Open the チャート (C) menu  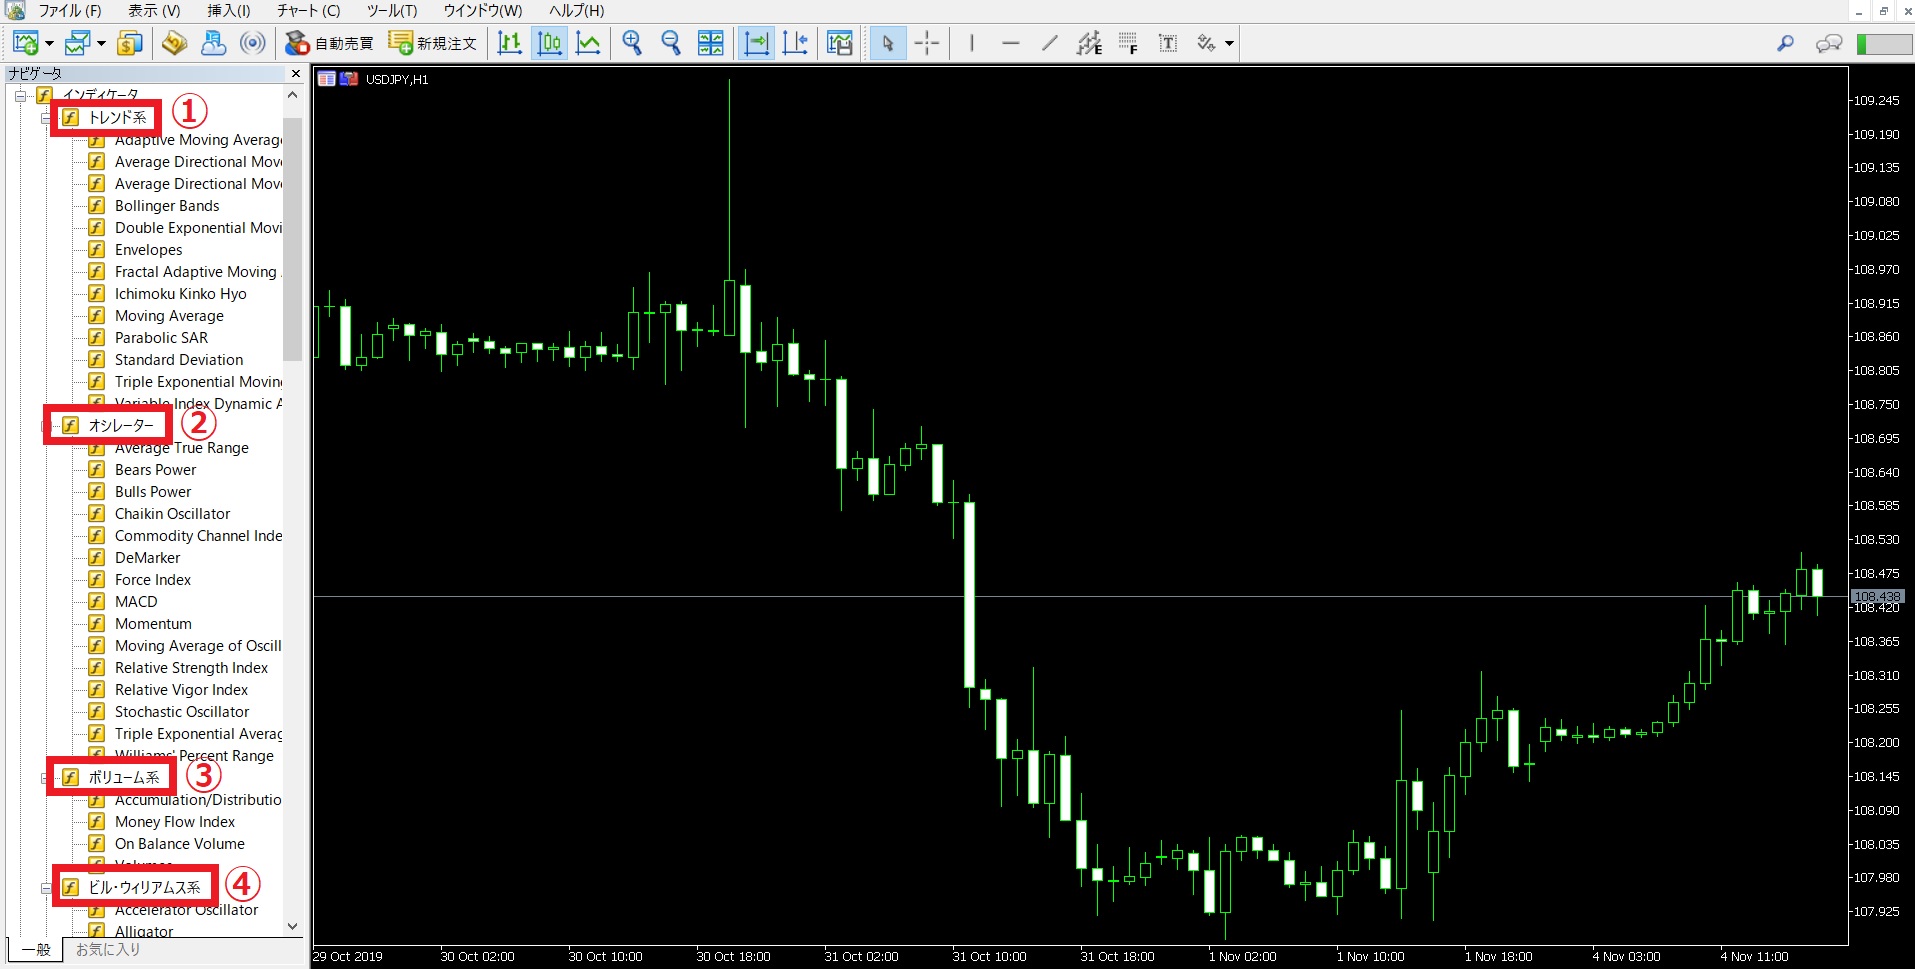309,11
